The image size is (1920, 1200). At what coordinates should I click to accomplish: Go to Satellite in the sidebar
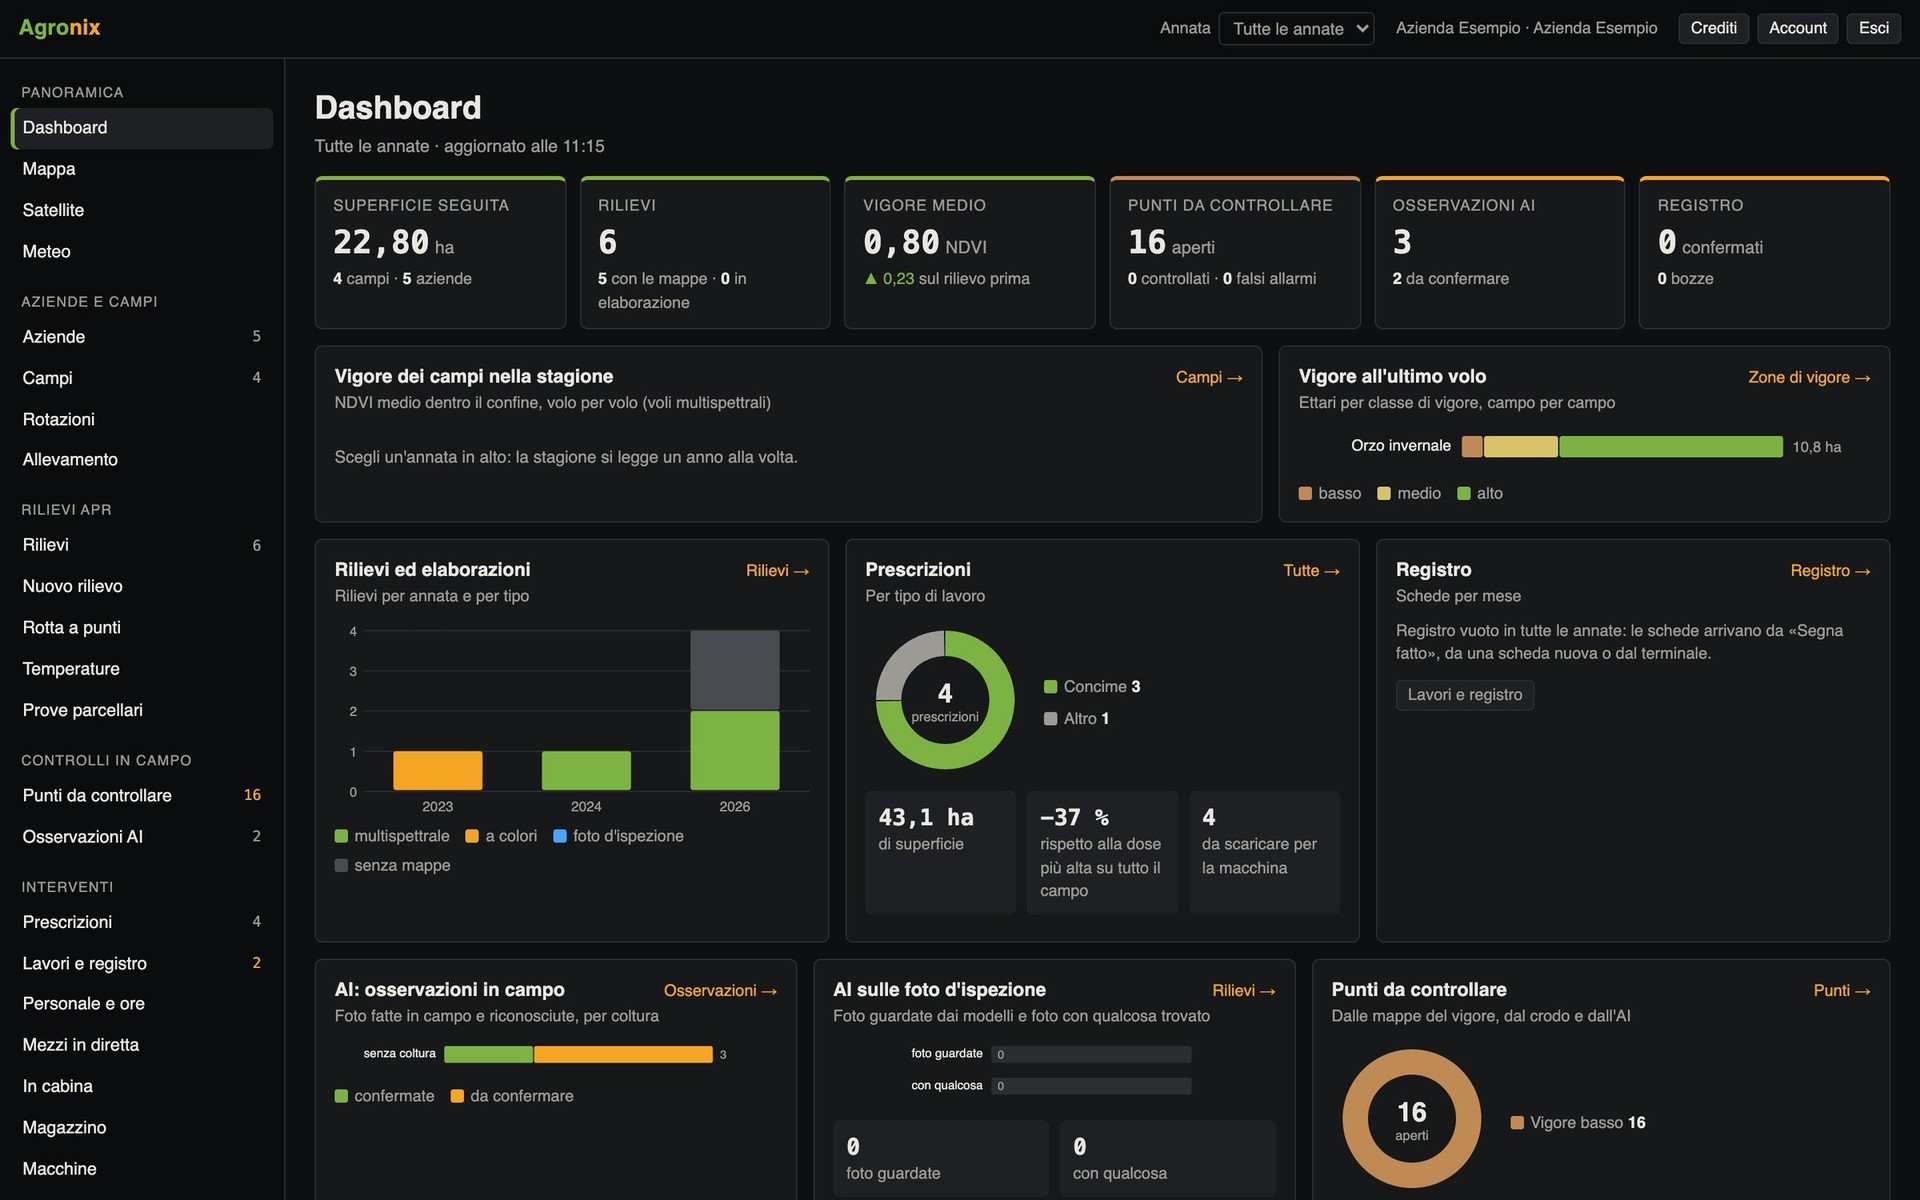(142, 210)
